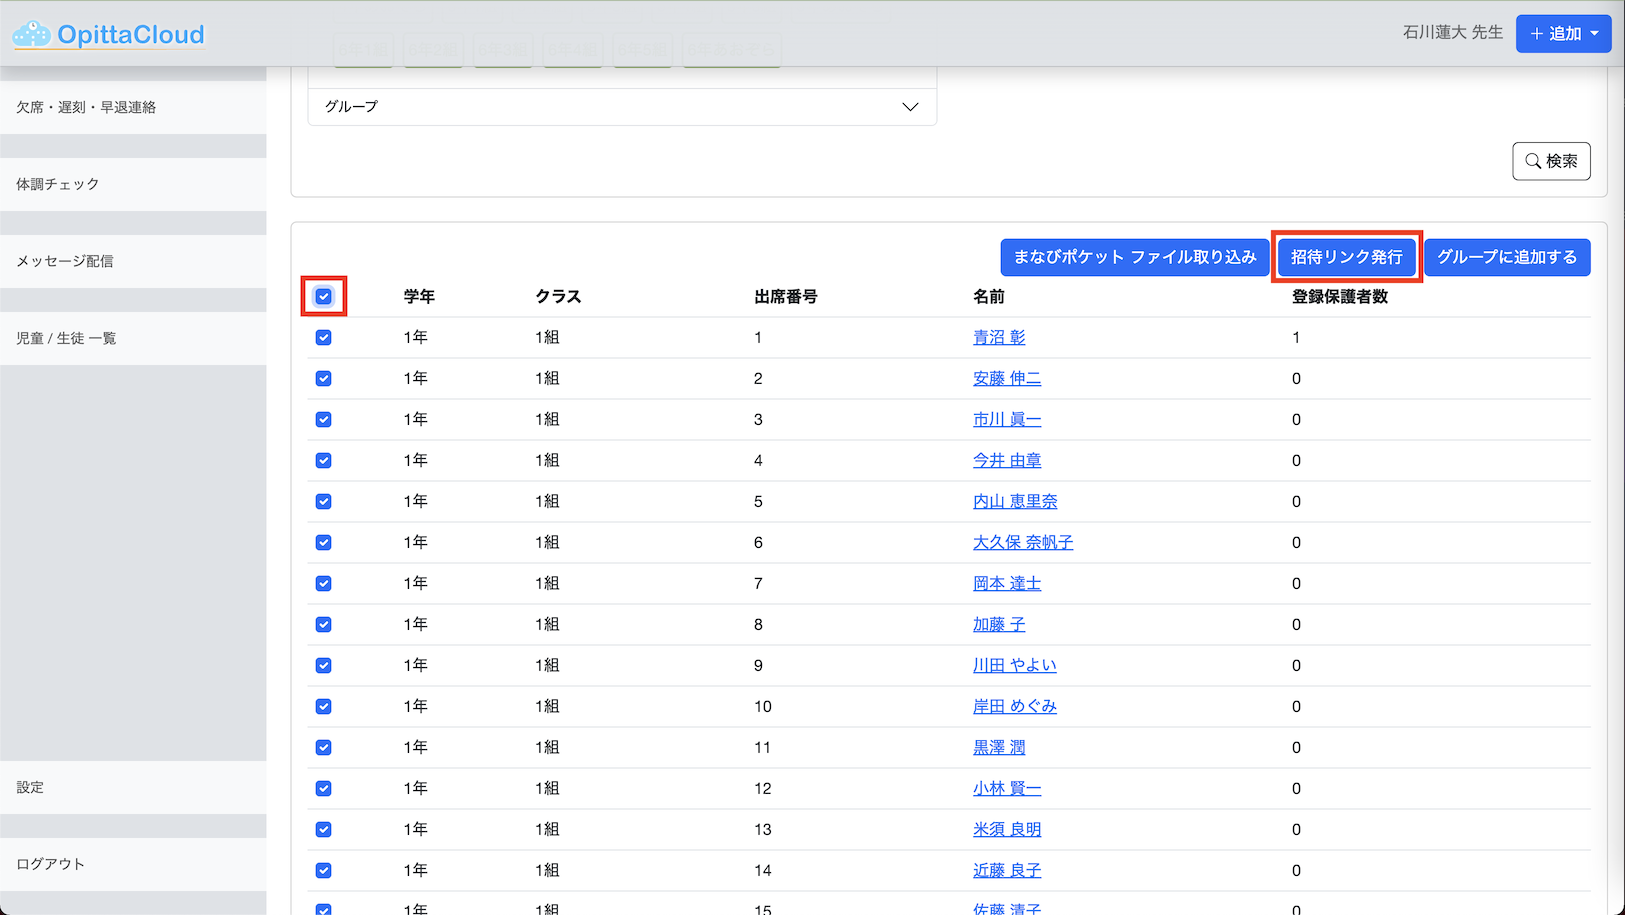Open student link 岸田 めぐみ
Screen dimensions: 1625x915
[x=1015, y=706]
